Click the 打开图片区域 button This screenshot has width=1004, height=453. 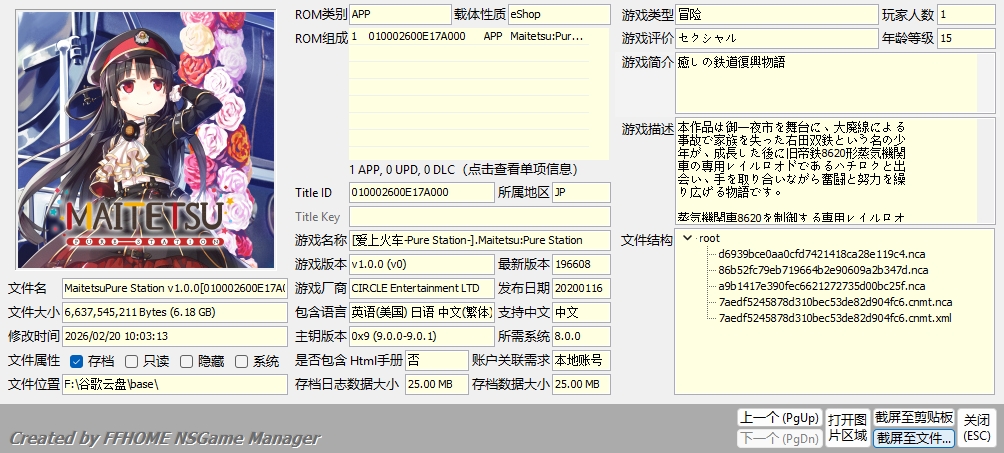tap(846, 427)
